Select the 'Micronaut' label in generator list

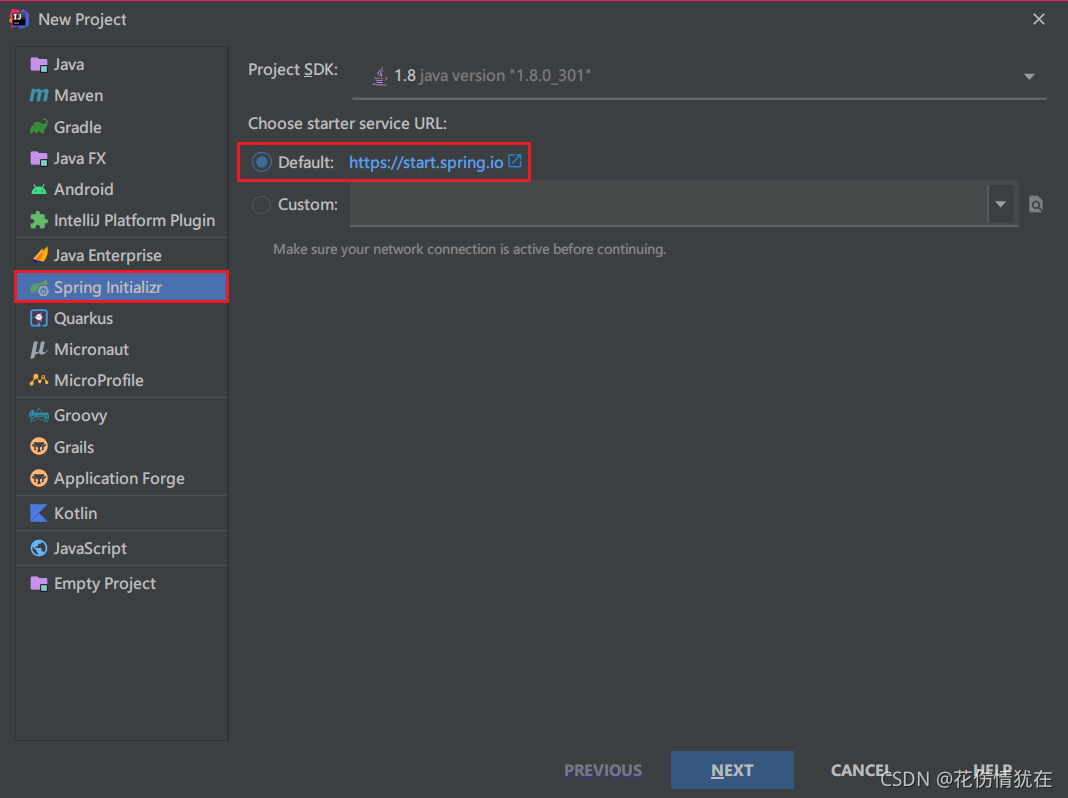click(91, 349)
